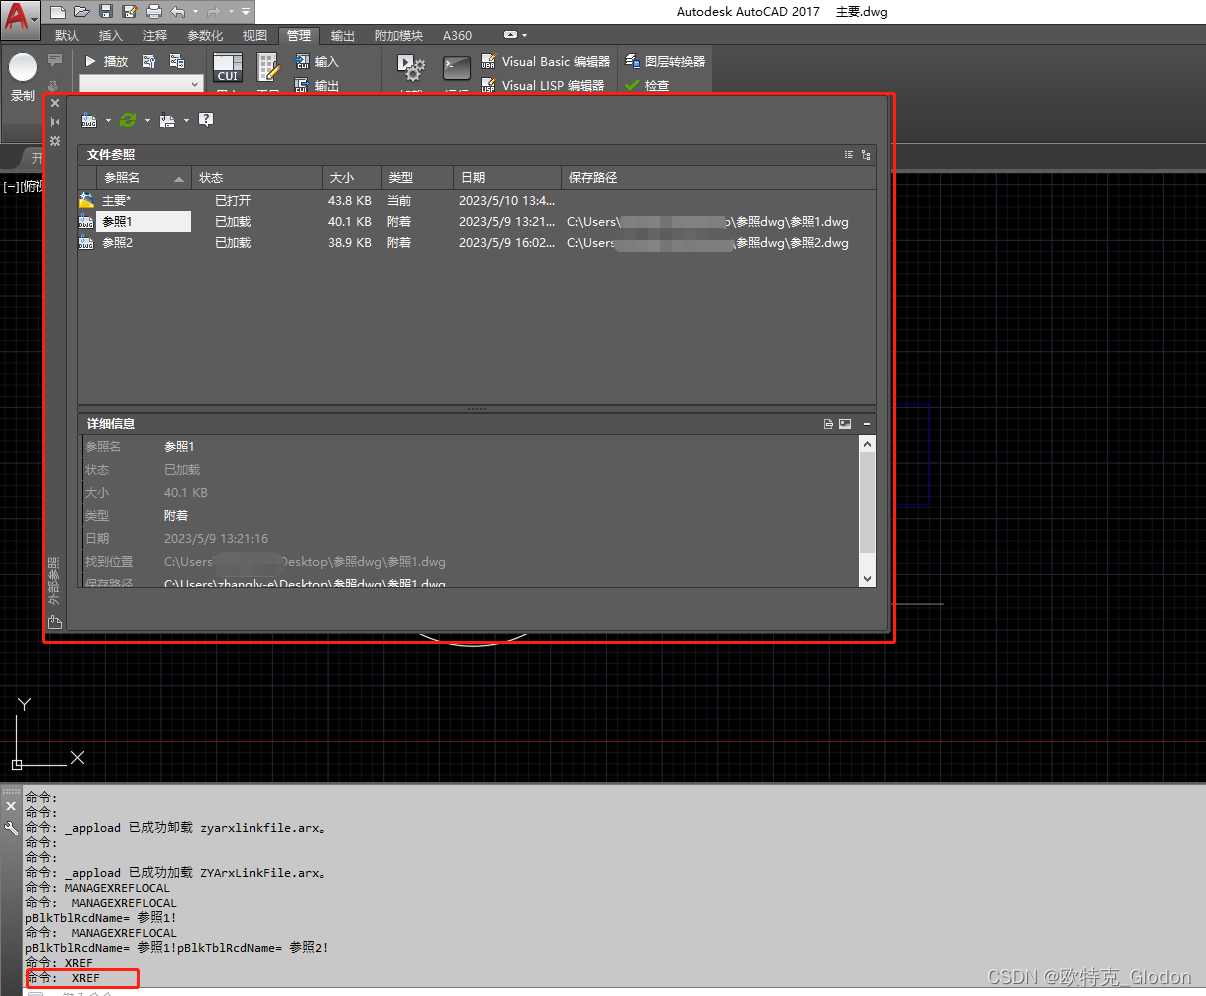
Task: Click the Plot printer icon
Action: coord(154,12)
